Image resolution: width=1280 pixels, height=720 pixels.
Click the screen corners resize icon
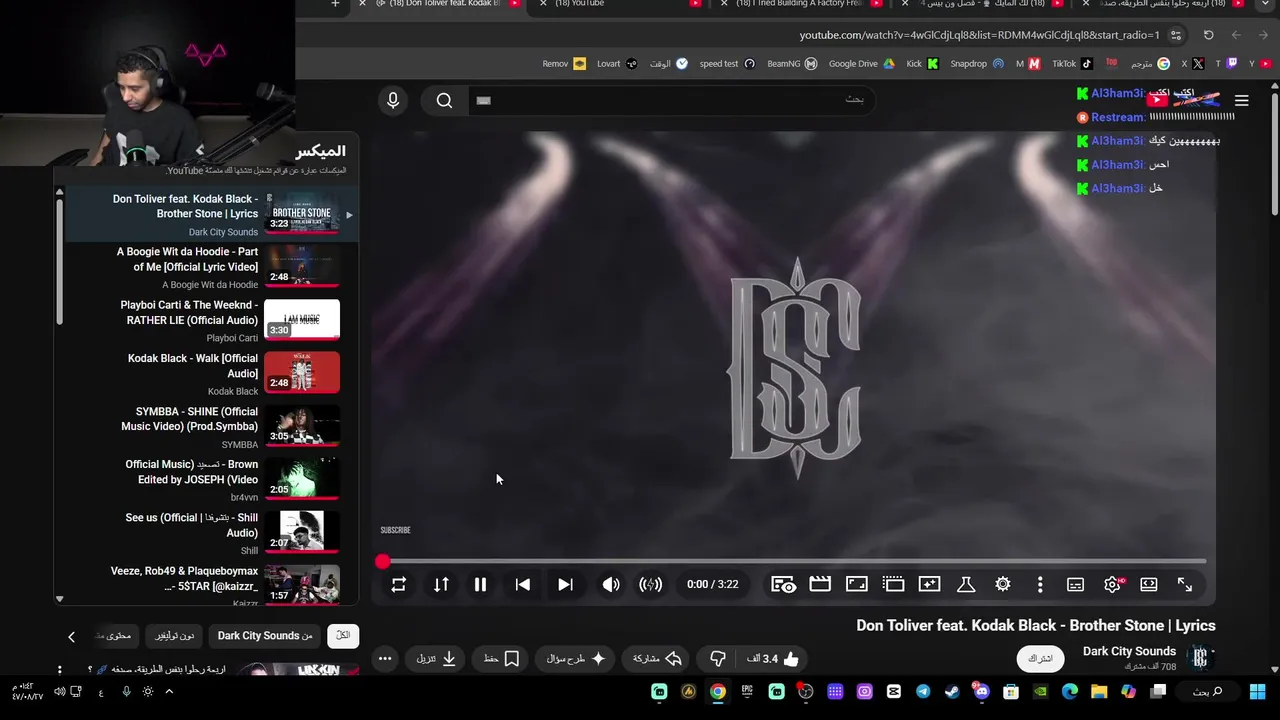coord(857,585)
